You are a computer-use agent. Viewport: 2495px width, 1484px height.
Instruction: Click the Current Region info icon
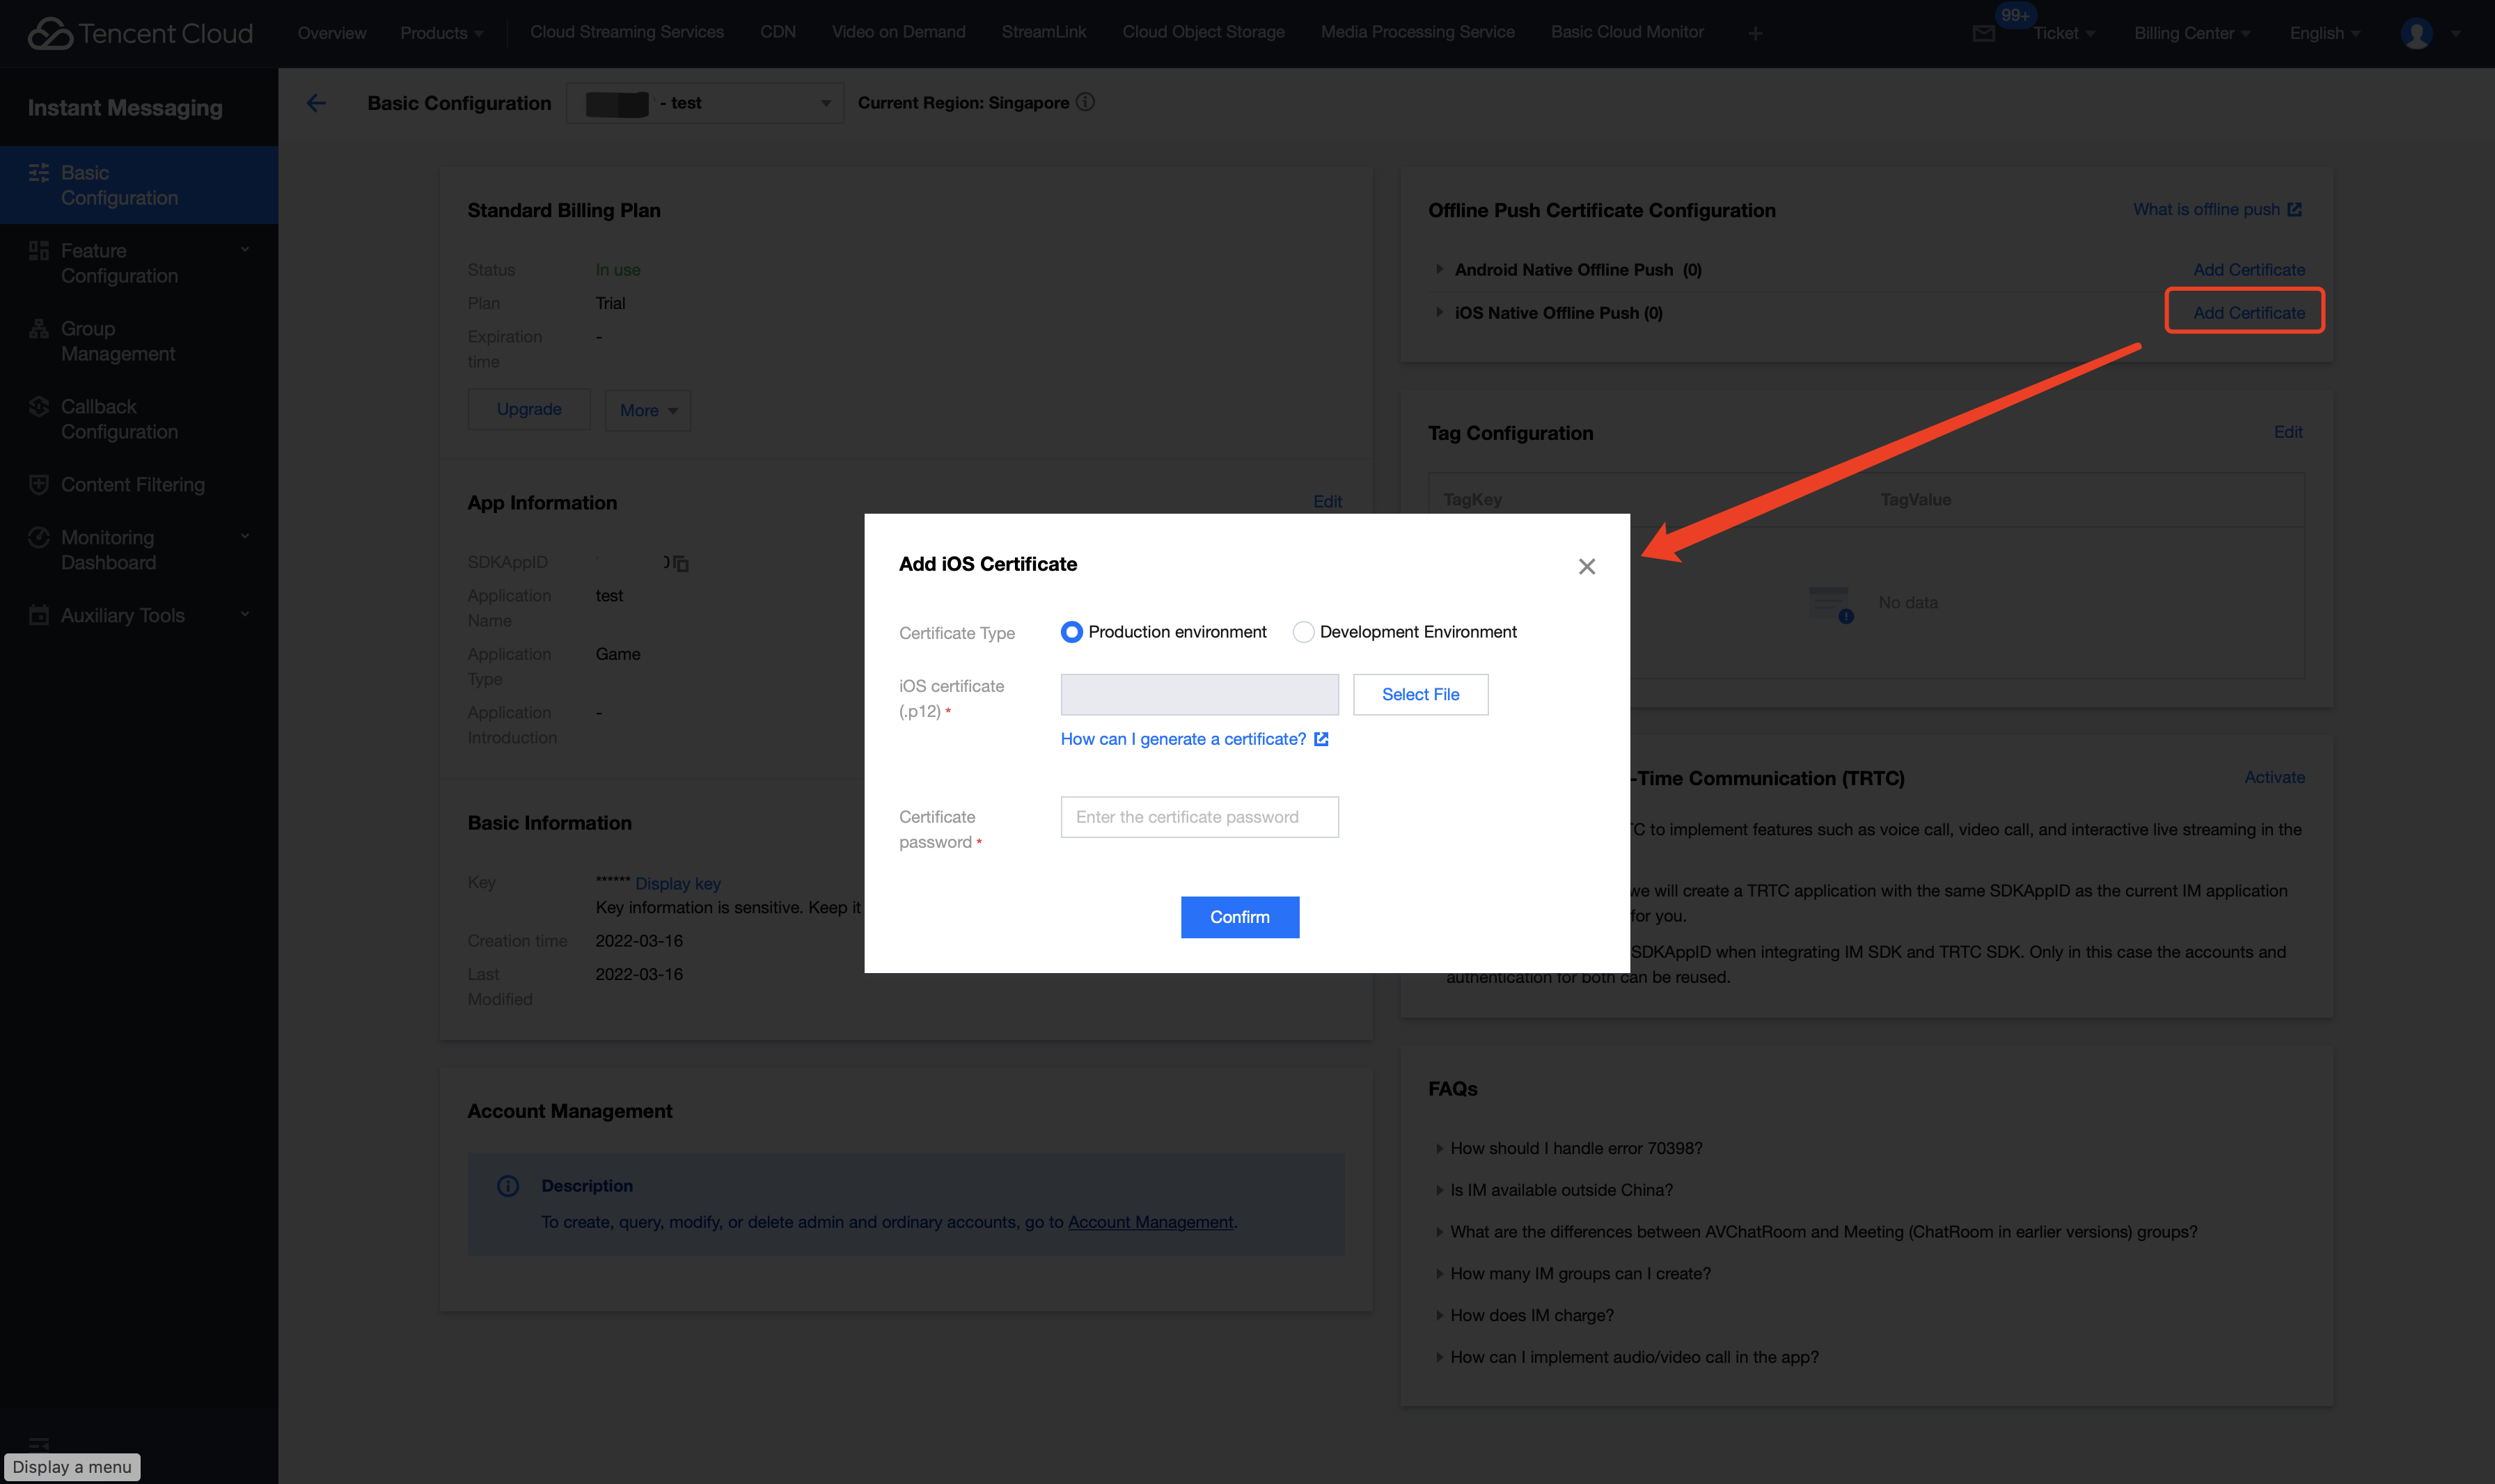point(1085,102)
